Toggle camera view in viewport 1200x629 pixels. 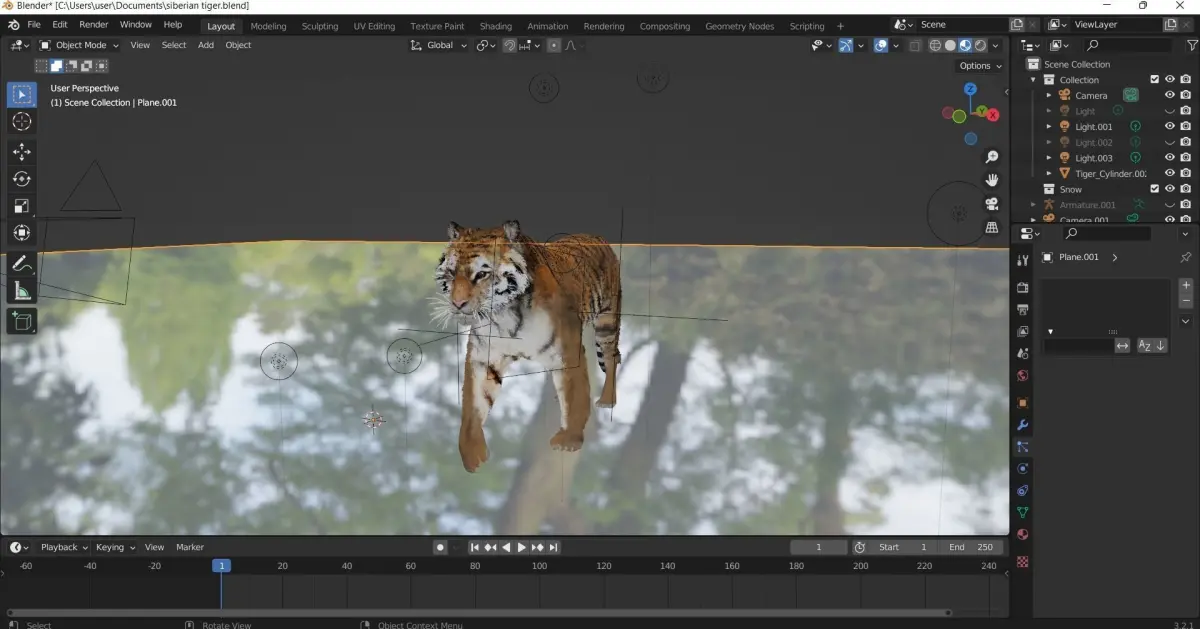tap(992, 204)
